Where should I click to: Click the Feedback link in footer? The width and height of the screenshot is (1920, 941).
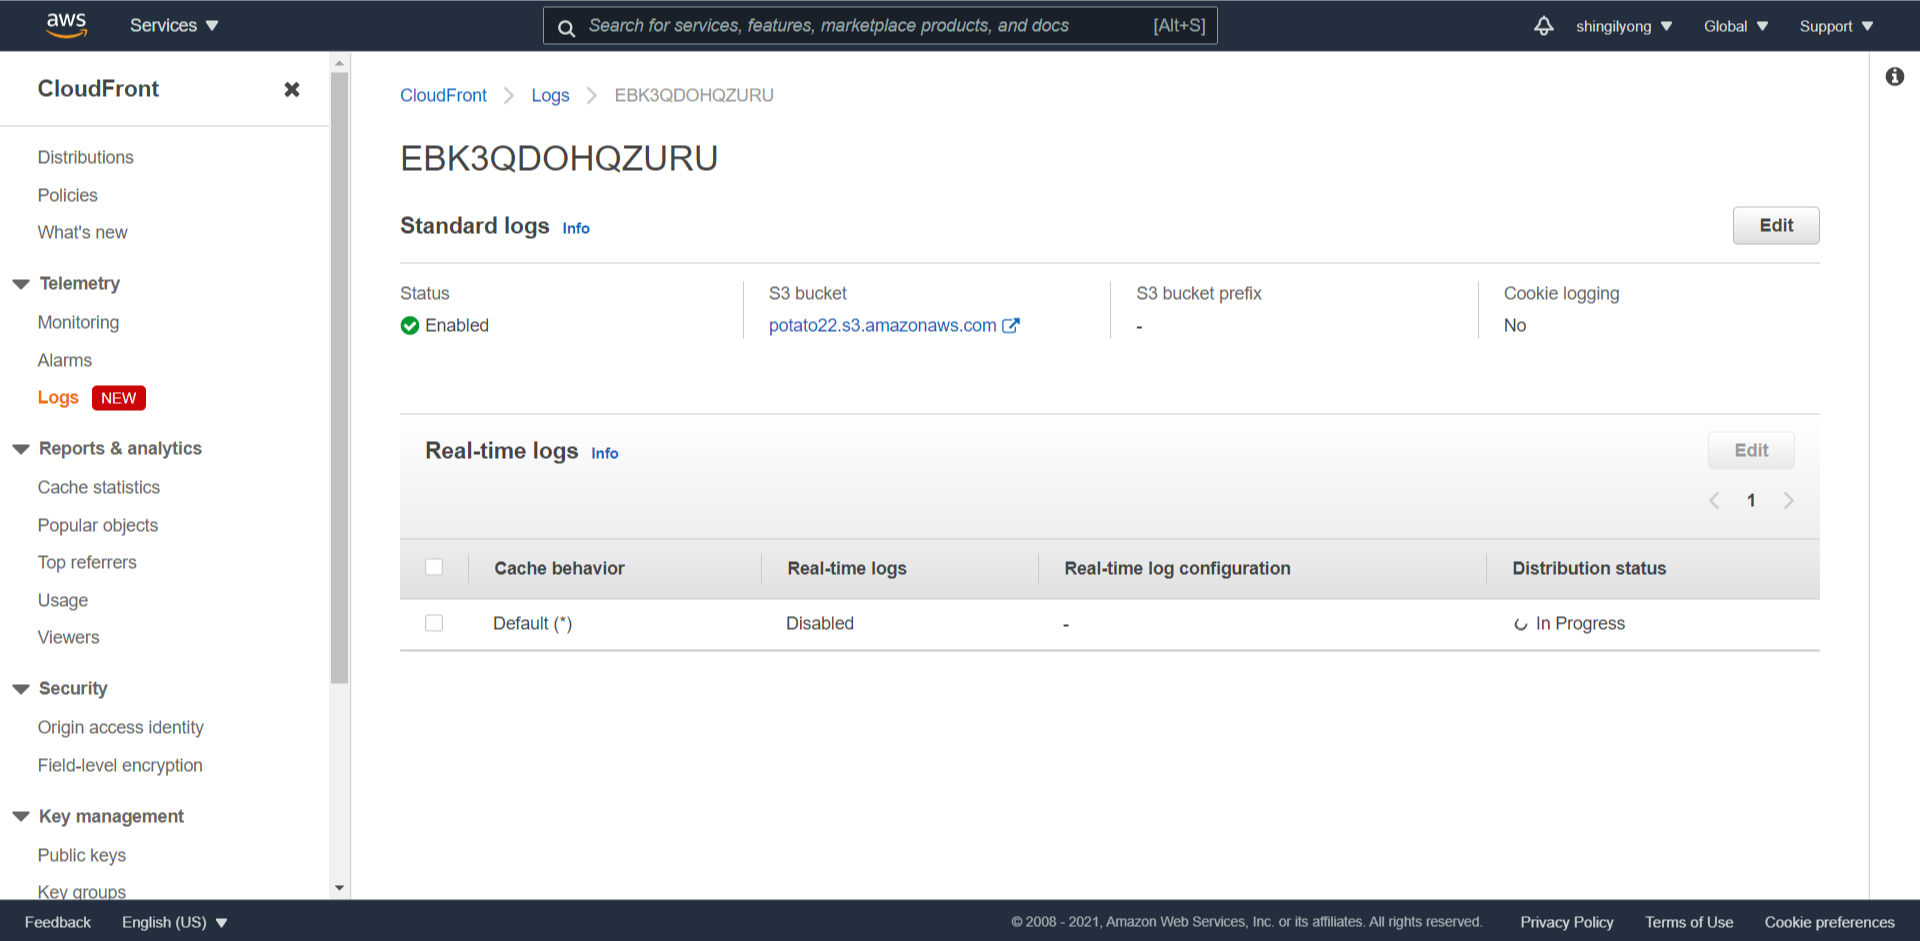58,922
